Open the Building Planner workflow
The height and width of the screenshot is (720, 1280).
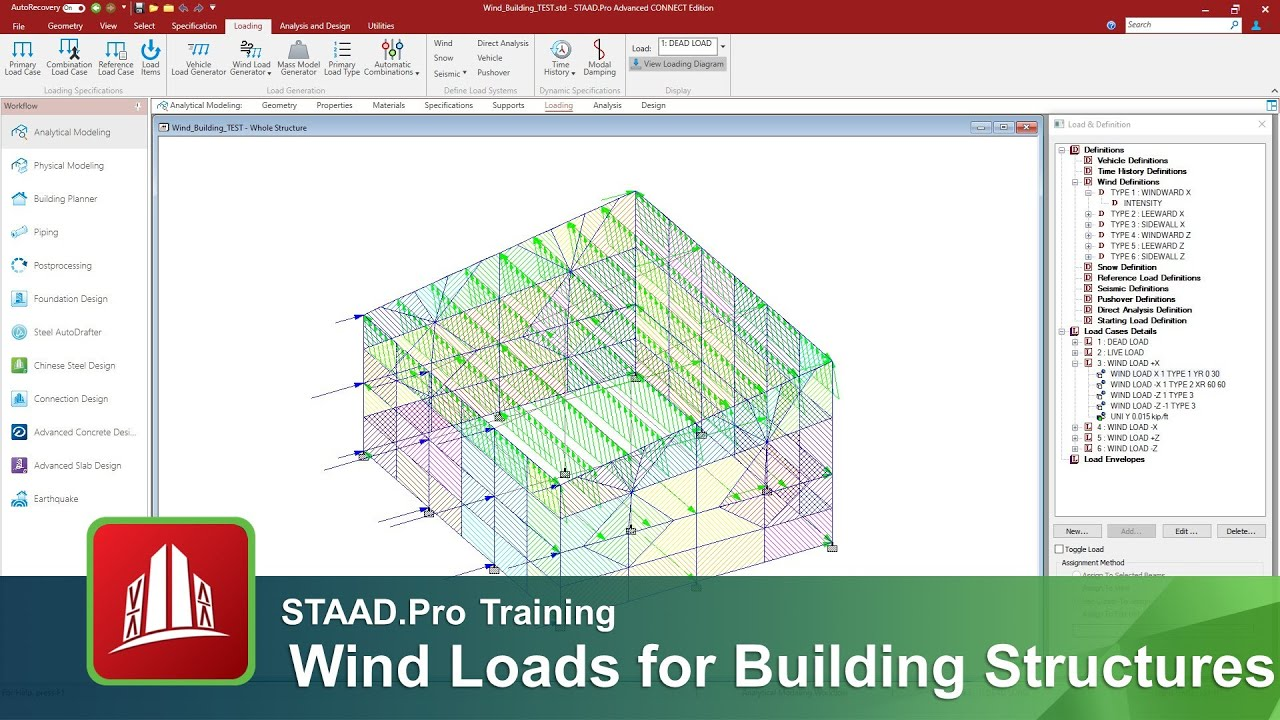74,199
